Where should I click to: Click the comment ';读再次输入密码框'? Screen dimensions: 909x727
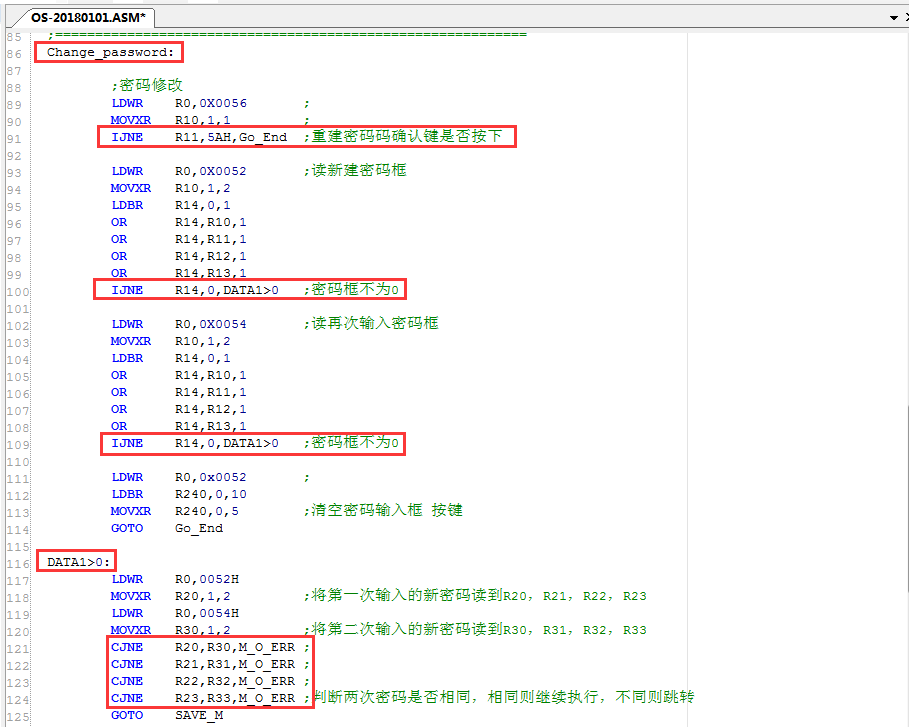pos(371,323)
